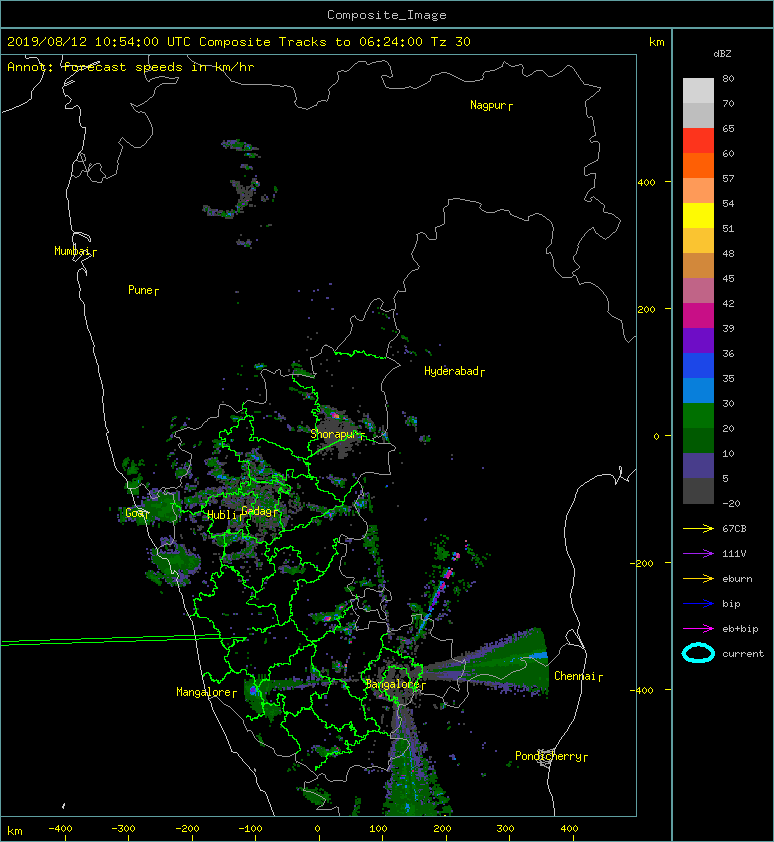The image size is (774, 842).
Task: Click the dBZ legend heading
Action: [x=722, y=54]
